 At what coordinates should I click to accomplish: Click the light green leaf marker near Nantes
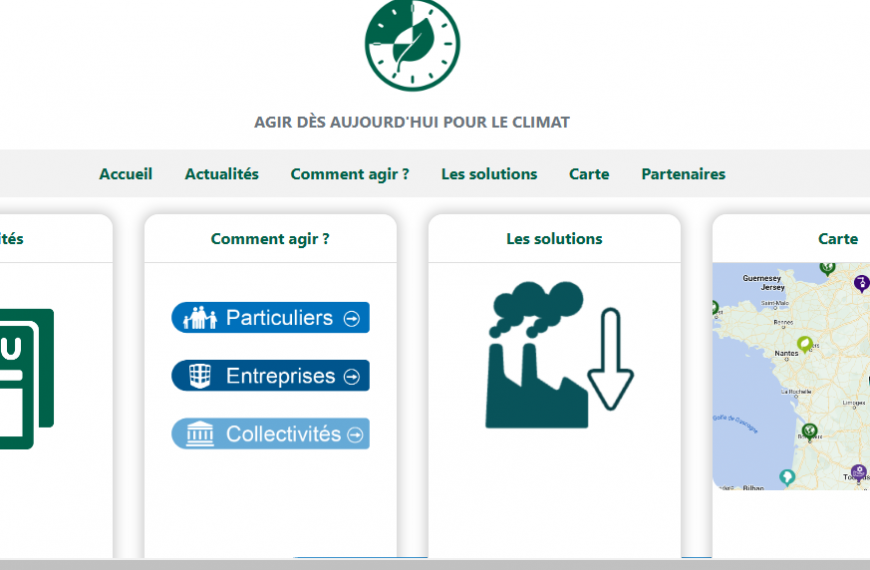(x=804, y=345)
